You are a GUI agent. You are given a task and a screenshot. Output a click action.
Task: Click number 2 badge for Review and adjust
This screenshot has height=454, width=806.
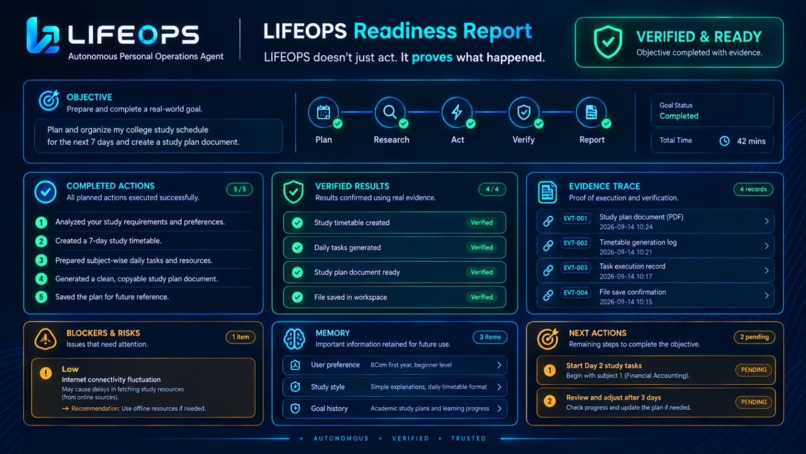(x=549, y=402)
